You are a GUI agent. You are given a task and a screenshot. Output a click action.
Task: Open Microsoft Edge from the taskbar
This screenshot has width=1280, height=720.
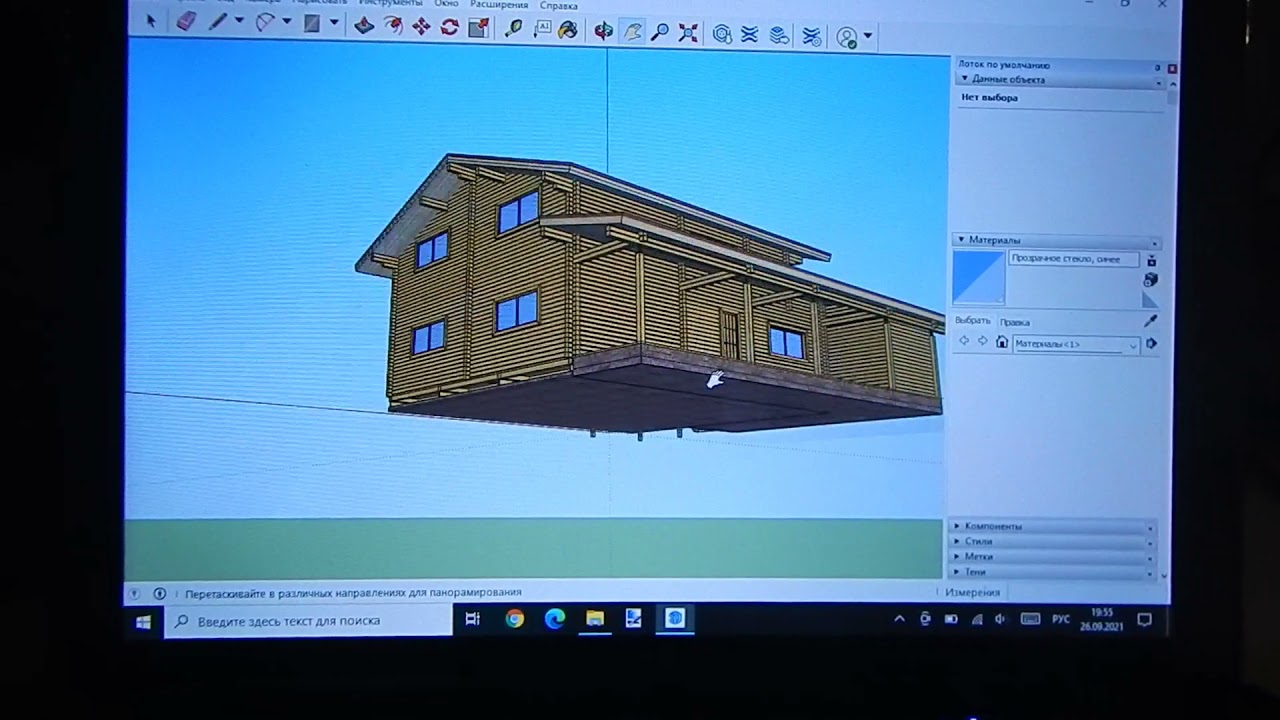point(554,620)
